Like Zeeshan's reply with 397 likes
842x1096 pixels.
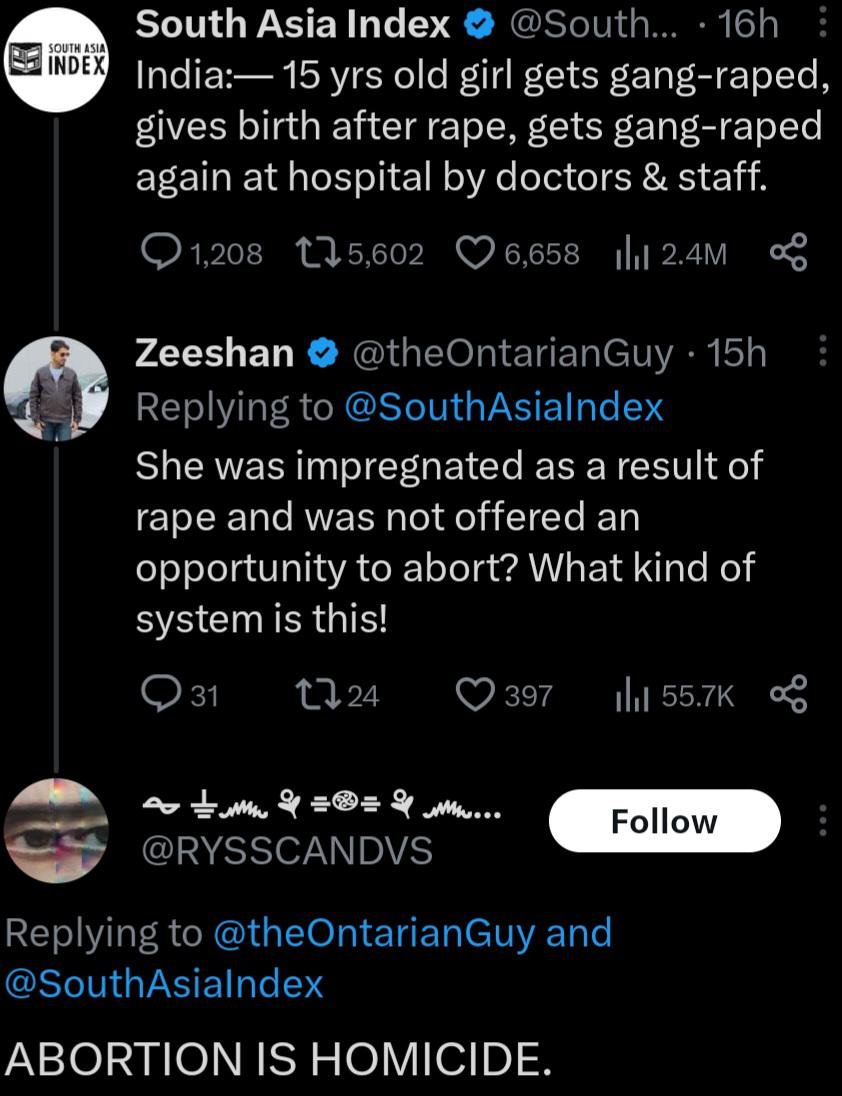pyautogui.click(x=474, y=695)
